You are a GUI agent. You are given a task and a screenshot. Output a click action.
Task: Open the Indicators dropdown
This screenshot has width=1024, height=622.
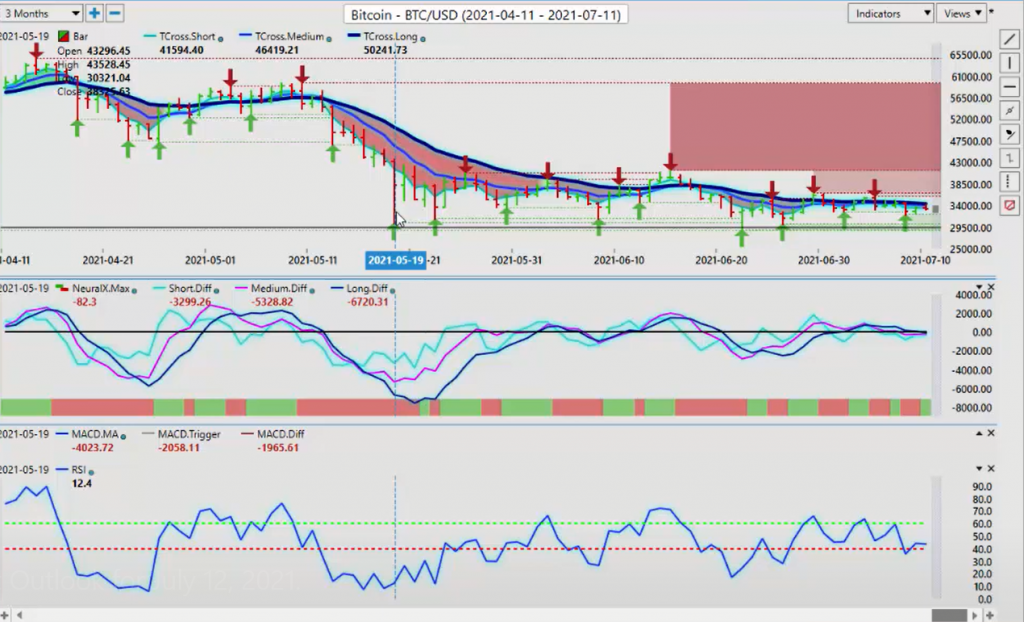(x=890, y=13)
